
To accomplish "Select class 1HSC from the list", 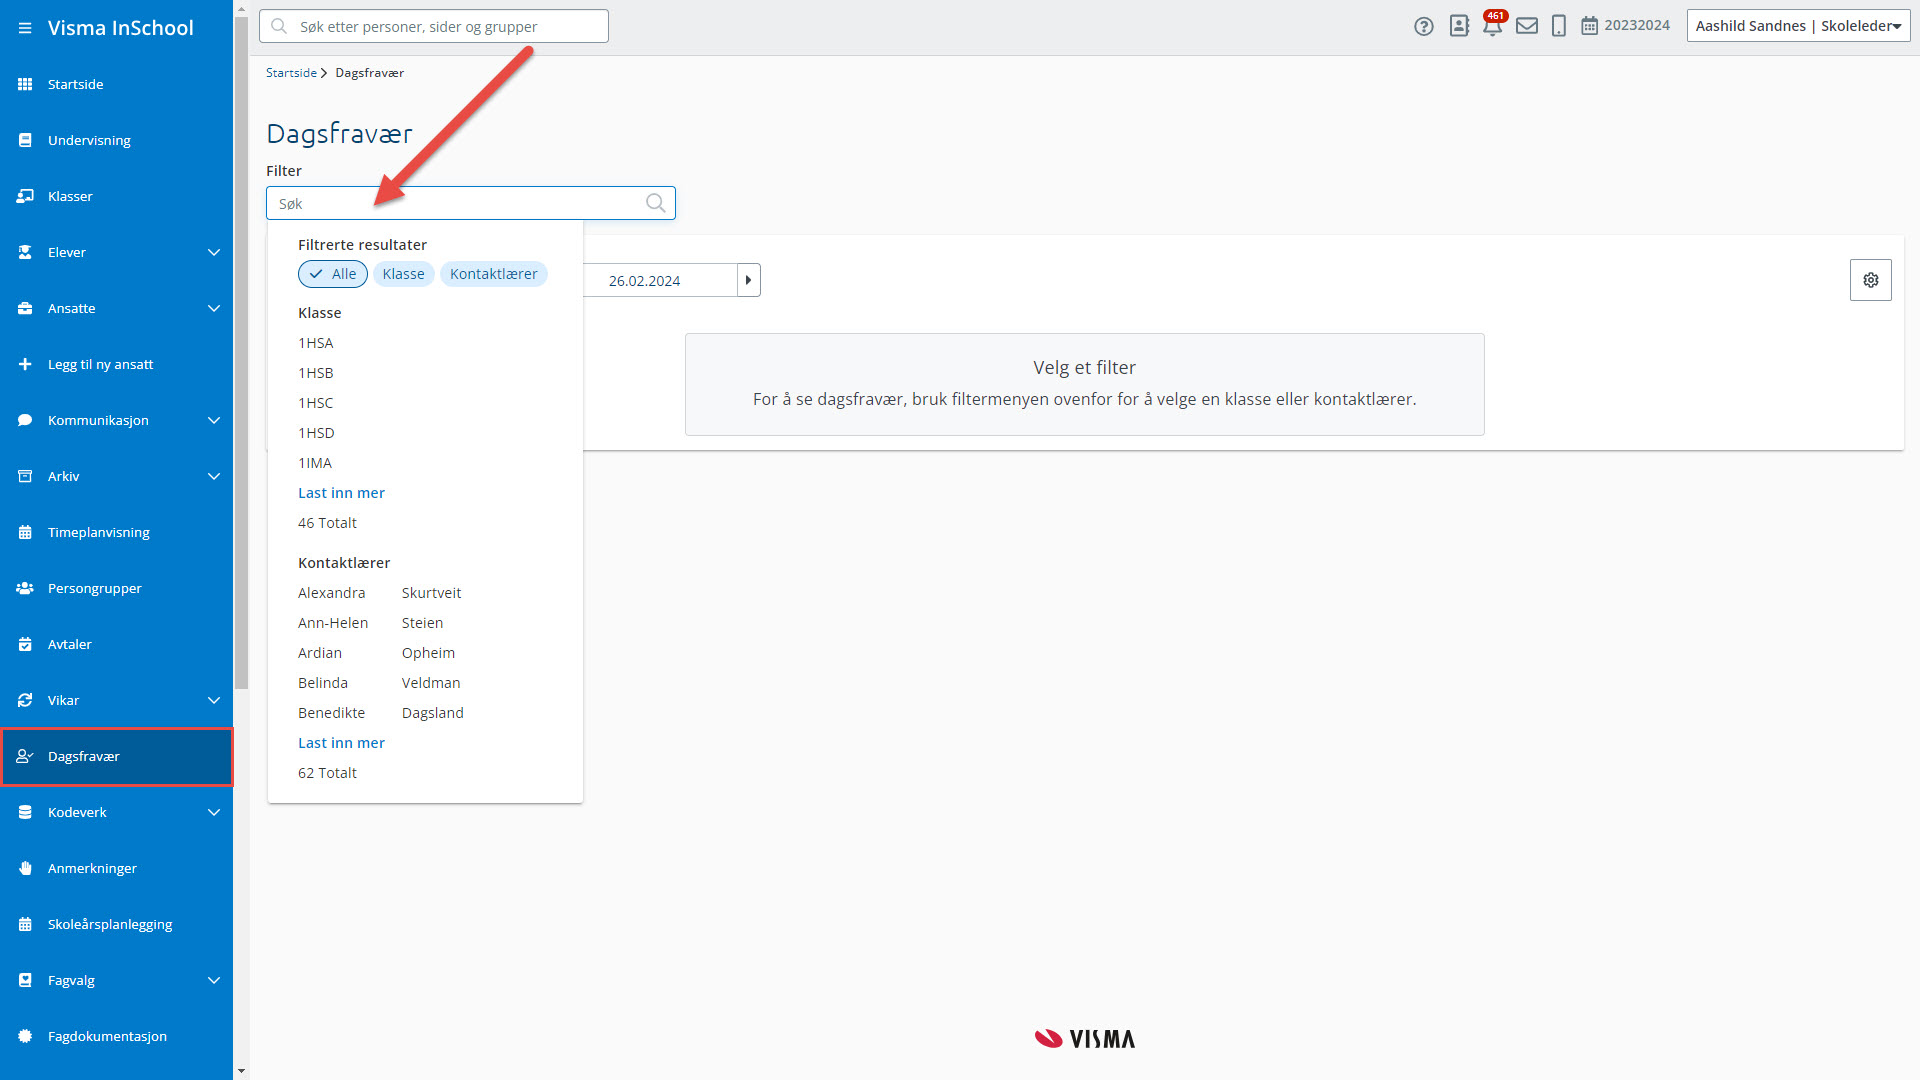I will coord(316,403).
